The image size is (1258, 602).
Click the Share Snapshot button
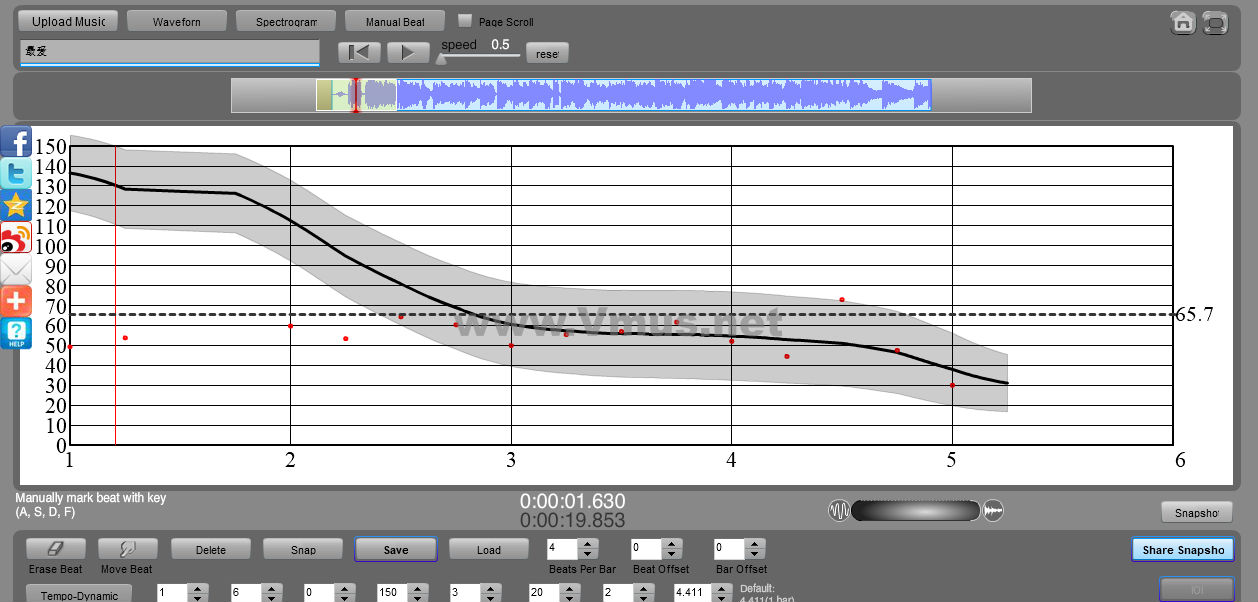[x=1183, y=550]
